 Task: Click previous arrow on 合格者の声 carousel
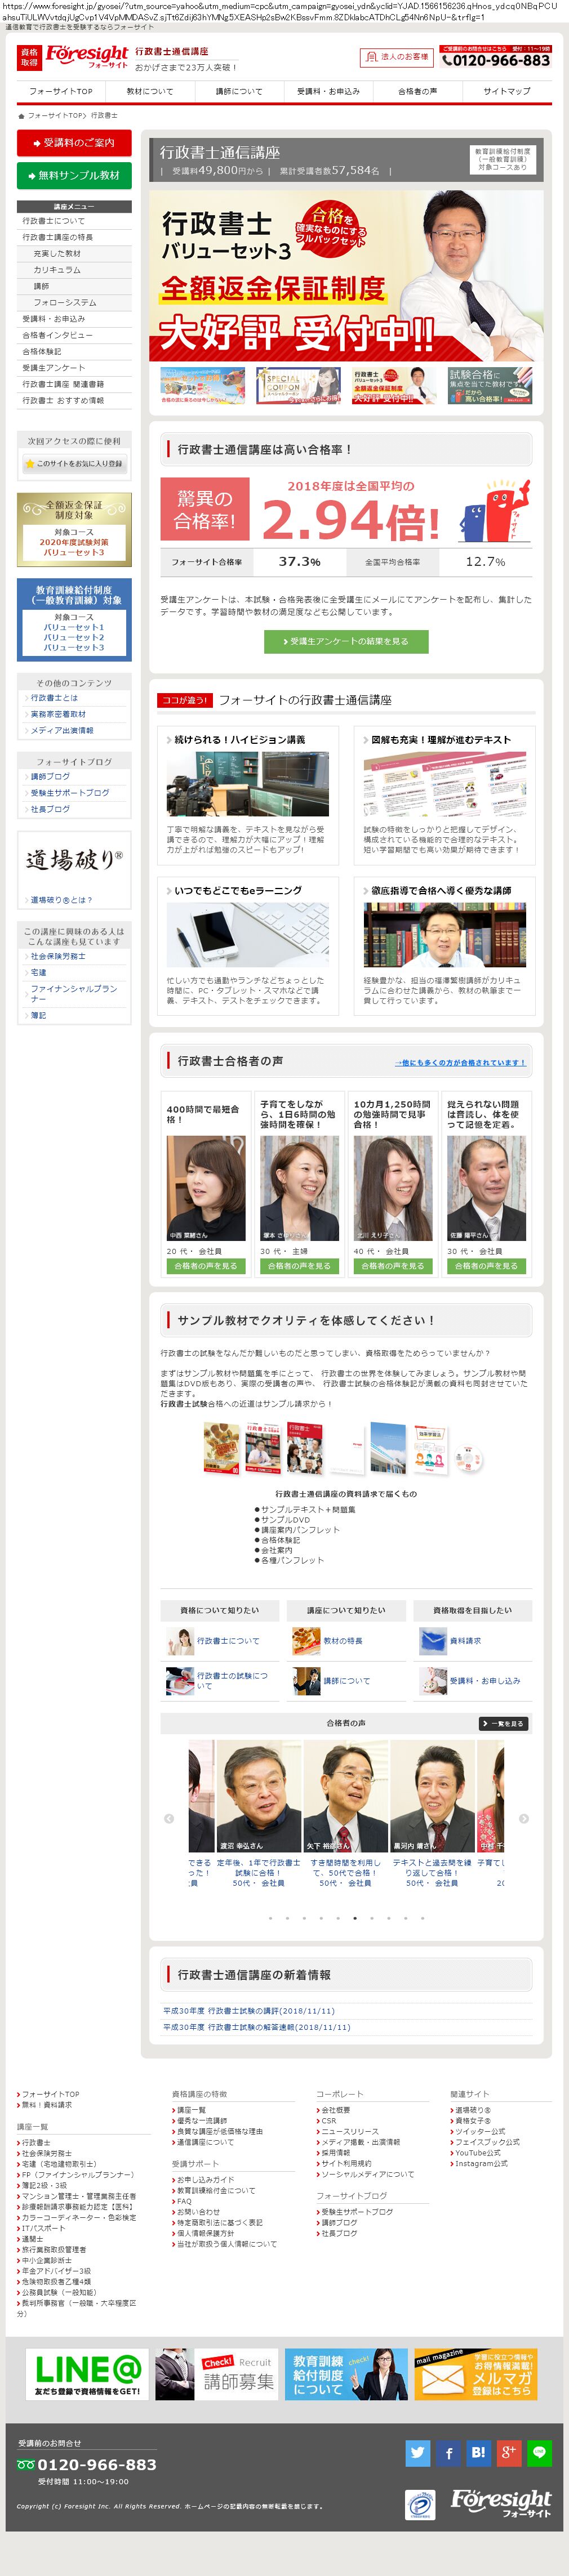[x=169, y=1818]
